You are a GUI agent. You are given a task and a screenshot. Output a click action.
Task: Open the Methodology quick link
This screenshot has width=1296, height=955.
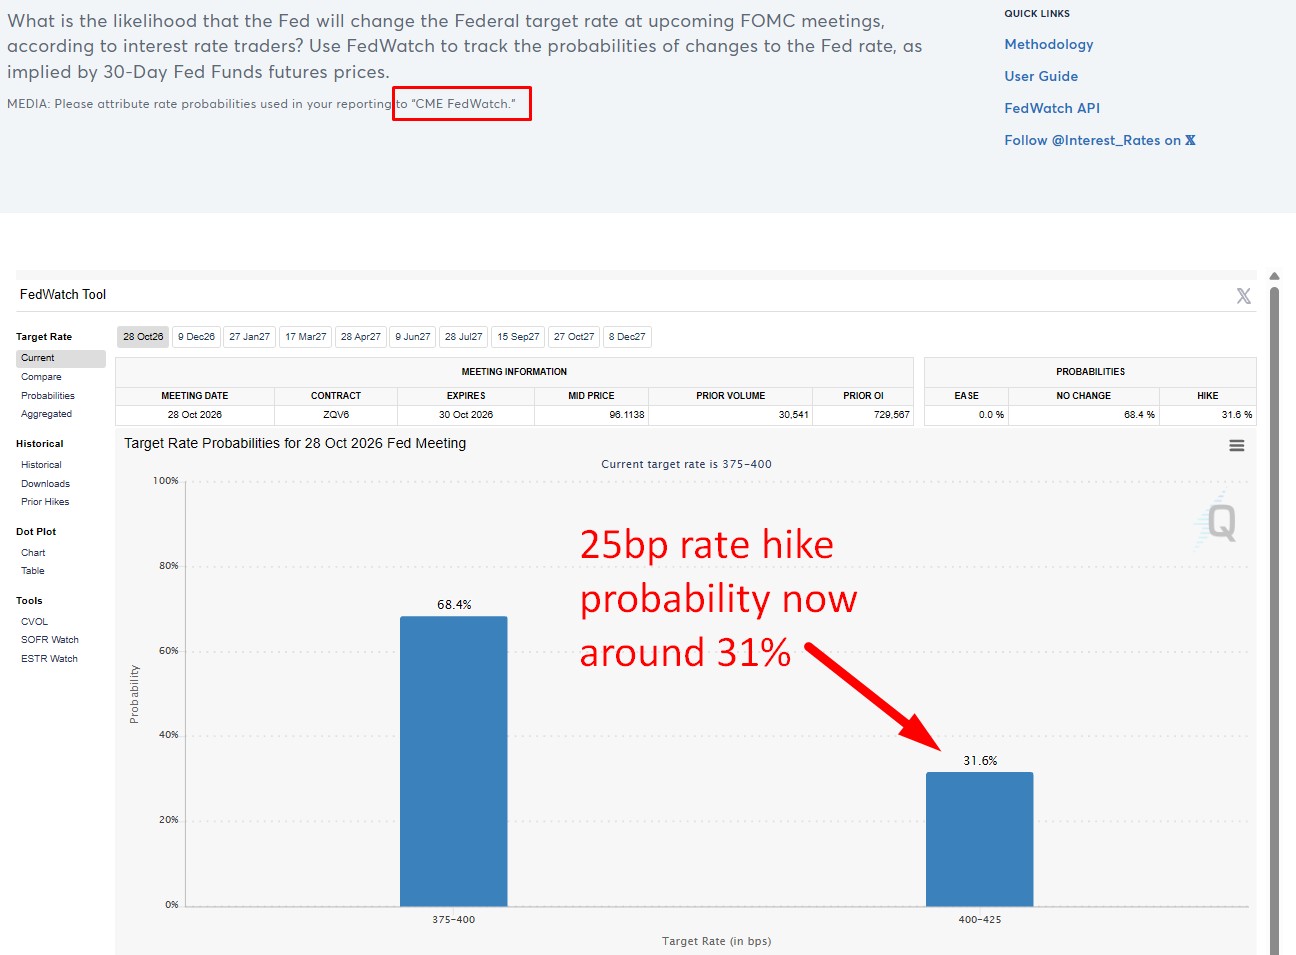click(x=1049, y=44)
